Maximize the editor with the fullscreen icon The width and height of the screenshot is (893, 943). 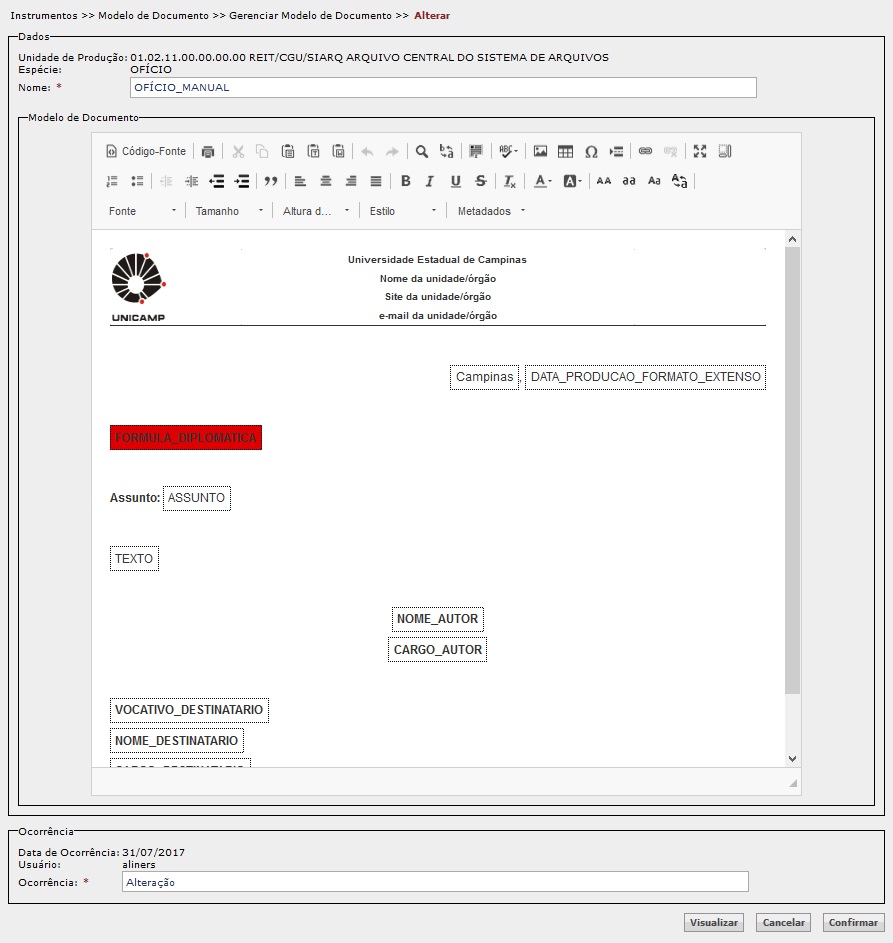coord(700,152)
